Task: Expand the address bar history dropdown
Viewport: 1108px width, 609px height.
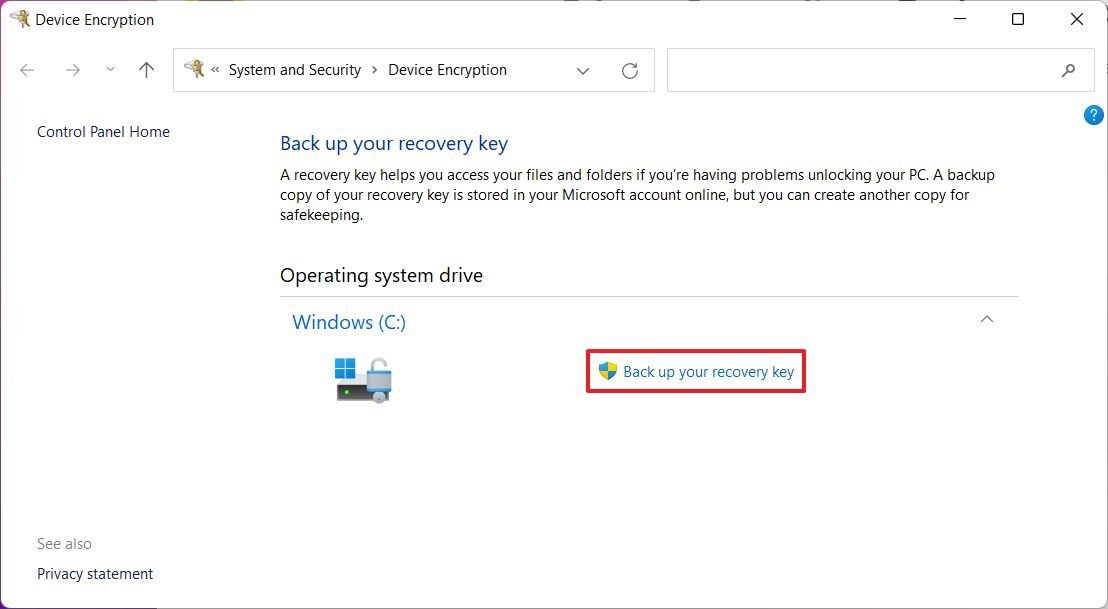Action: [x=583, y=70]
